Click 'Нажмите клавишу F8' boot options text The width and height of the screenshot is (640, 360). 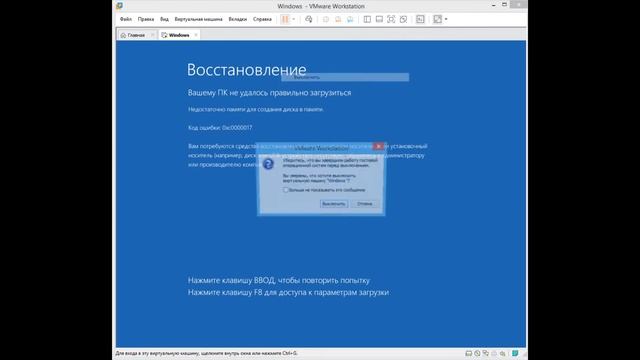click(x=288, y=292)
